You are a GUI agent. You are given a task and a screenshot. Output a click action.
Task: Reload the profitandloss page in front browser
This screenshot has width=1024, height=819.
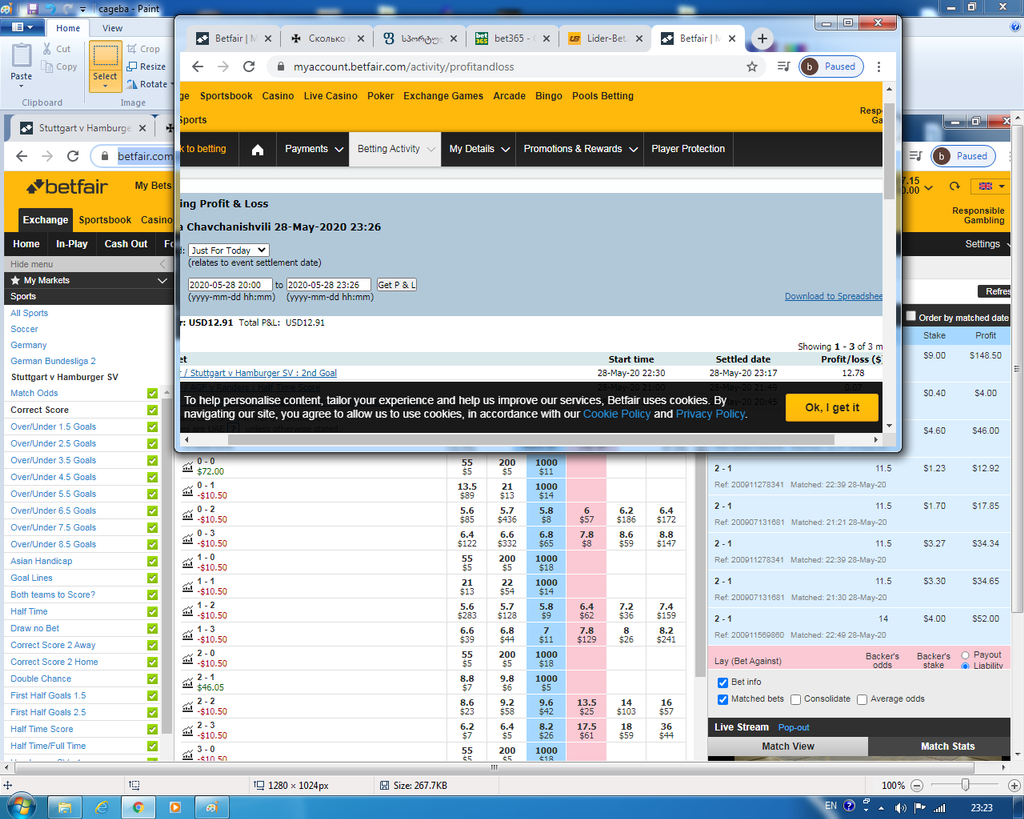(x=249, y=67)
